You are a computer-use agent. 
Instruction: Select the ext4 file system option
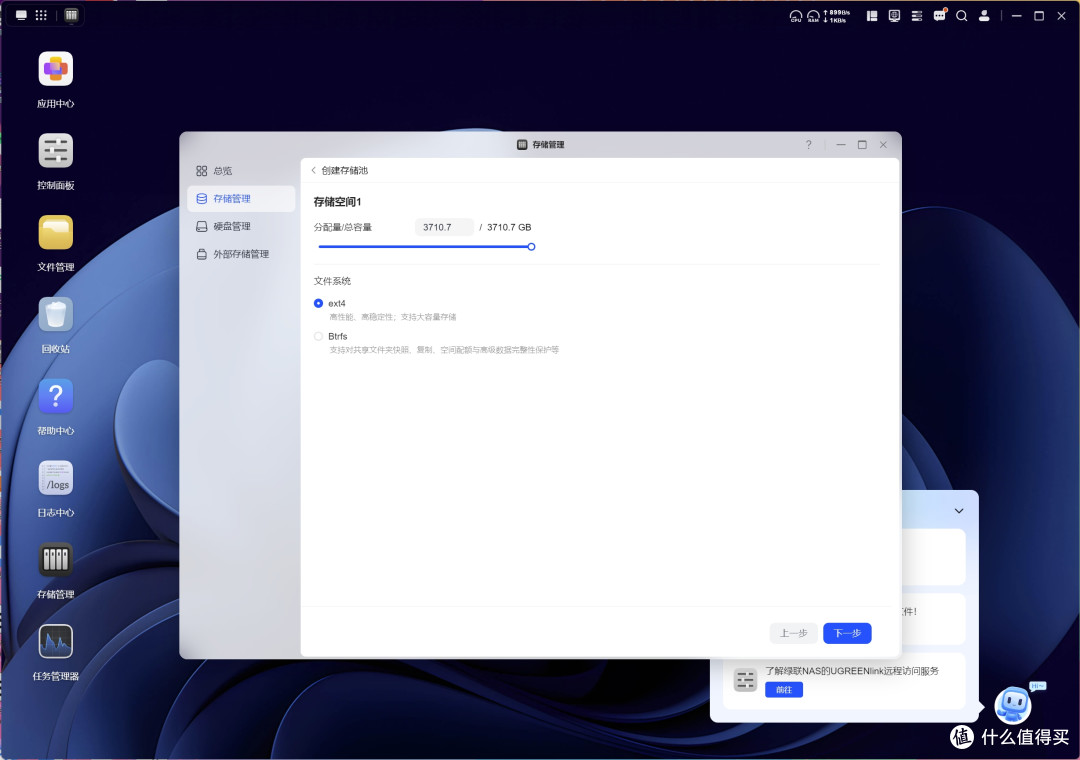click(x=318, y=303)
